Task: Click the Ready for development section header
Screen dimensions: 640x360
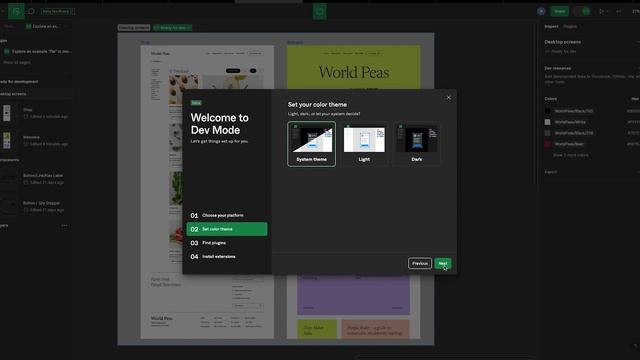Action: tap(19, 82)
